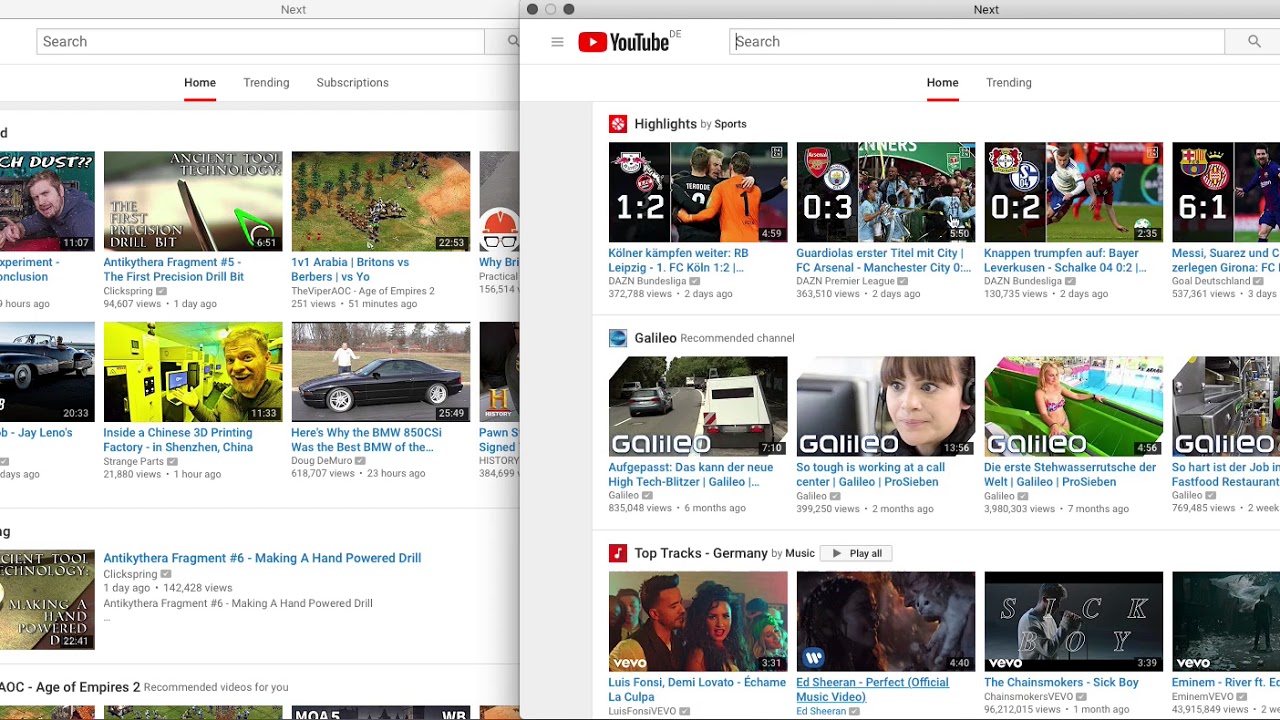Image resolution: width=1280 pixels, height=720 pixels.
Task: Click the verified badge next to LuisFonsiVEVO
Action: coord(685,711)
